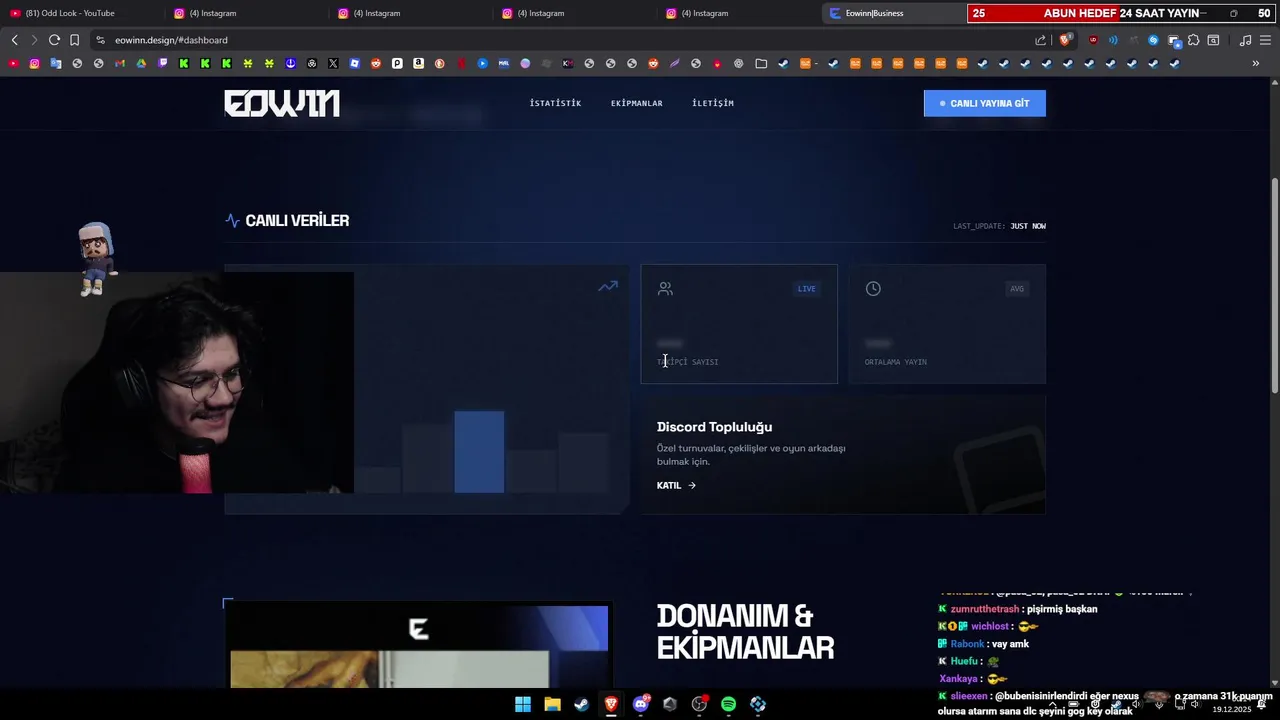Open the bookmarks folder icon
Image resolution: width=1280 pixels, height=720 pixels.
pos(761,63)
